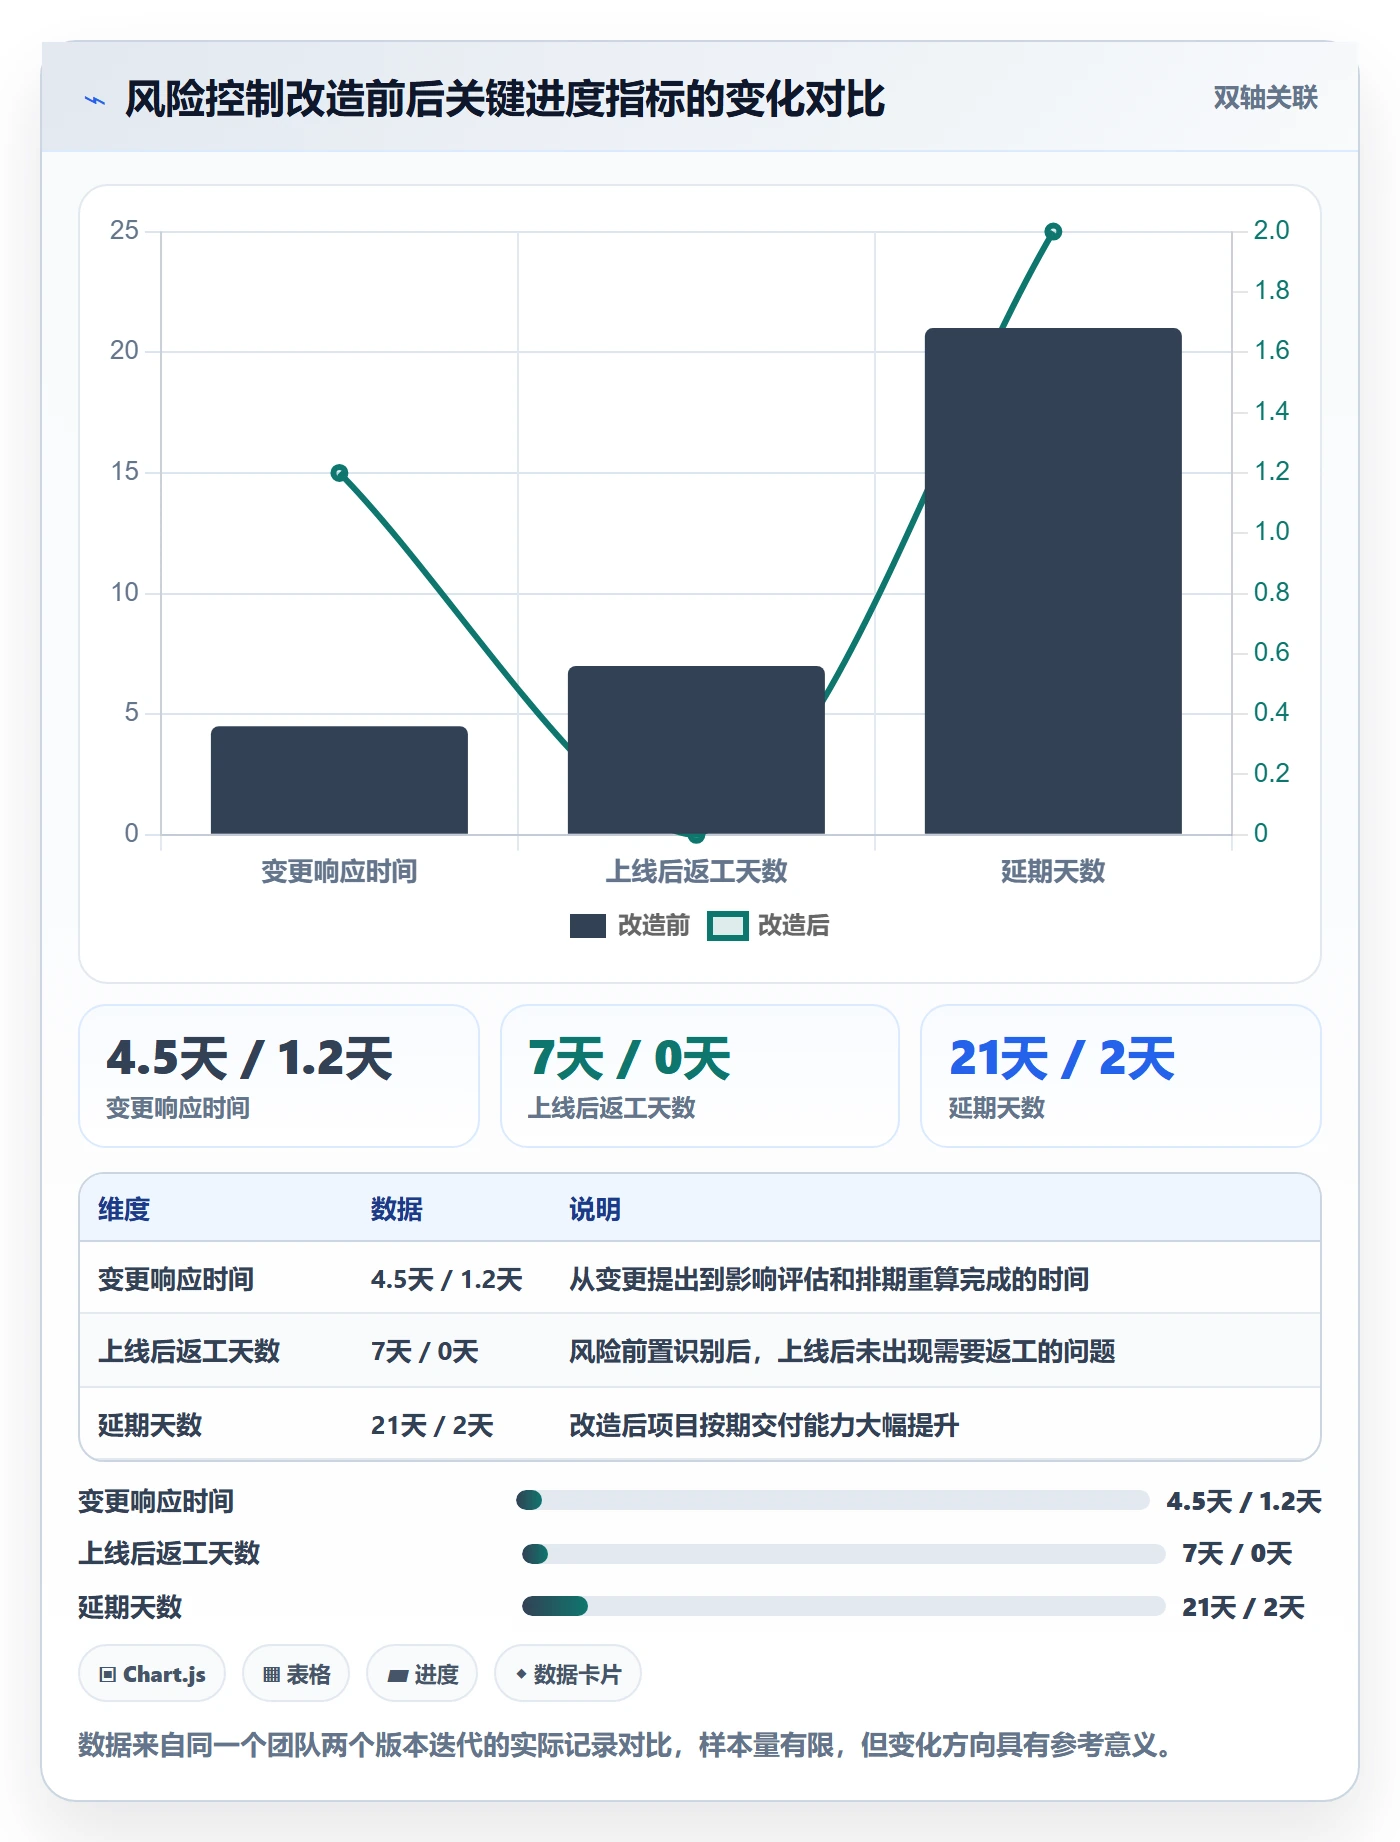Click description starting with 风险前置识别后
The width and height of the screenshot is (1400, 1842).
(x=842, y=1351)
